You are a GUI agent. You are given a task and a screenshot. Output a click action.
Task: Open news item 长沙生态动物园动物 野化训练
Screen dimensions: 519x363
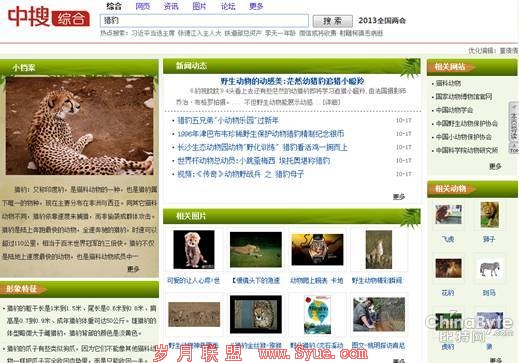click(x=262, y=147)
